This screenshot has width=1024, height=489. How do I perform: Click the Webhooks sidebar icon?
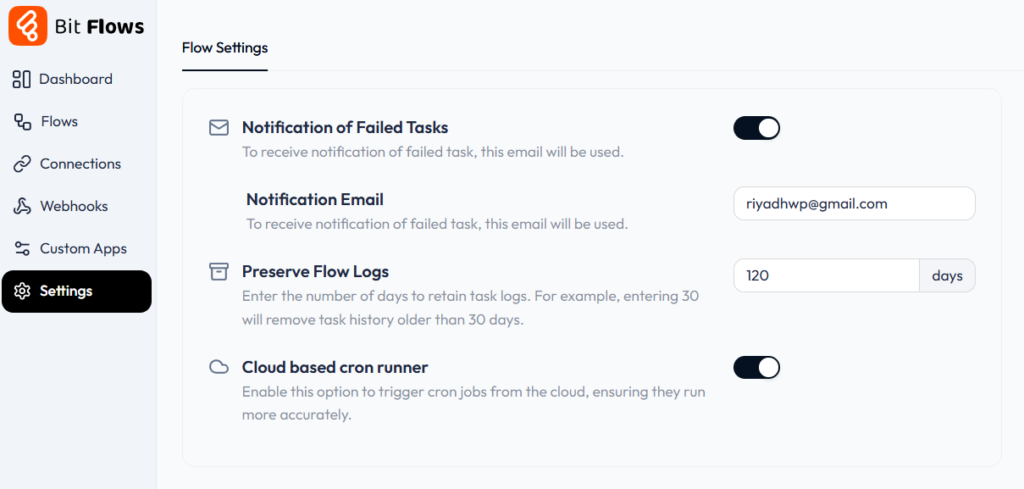(21, 207)
